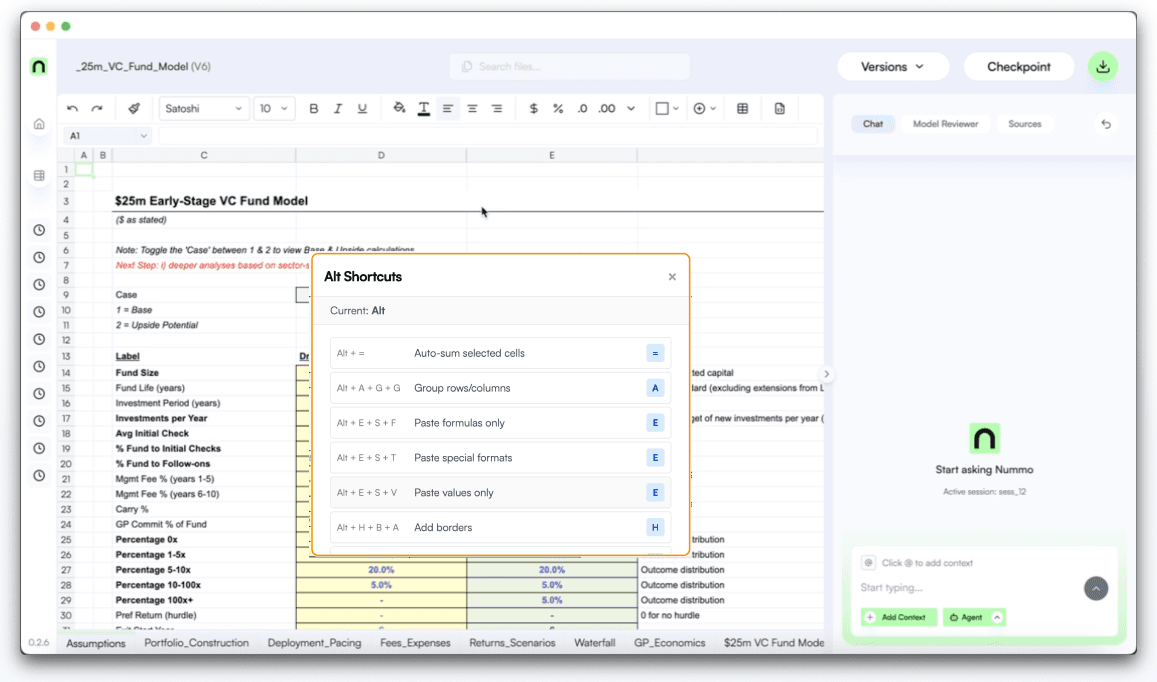Toggle italic formatting
The width and height of the screenshot is (1157, 682).
point(338,109)
